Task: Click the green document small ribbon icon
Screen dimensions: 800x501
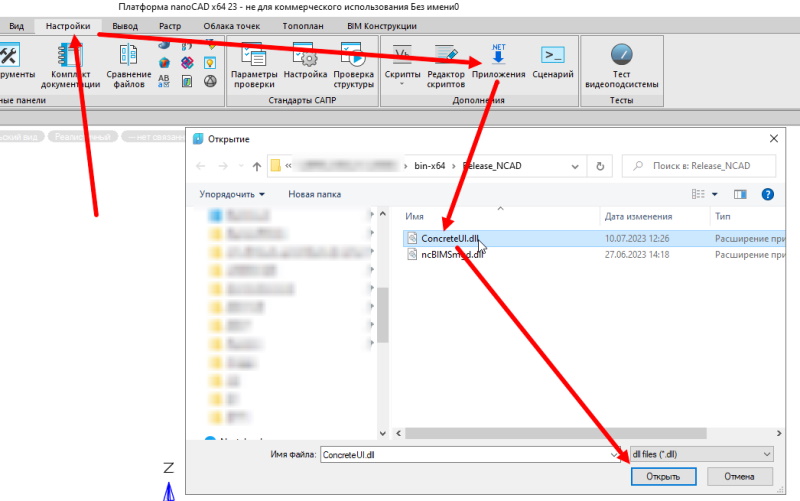Action: (187, 81)
